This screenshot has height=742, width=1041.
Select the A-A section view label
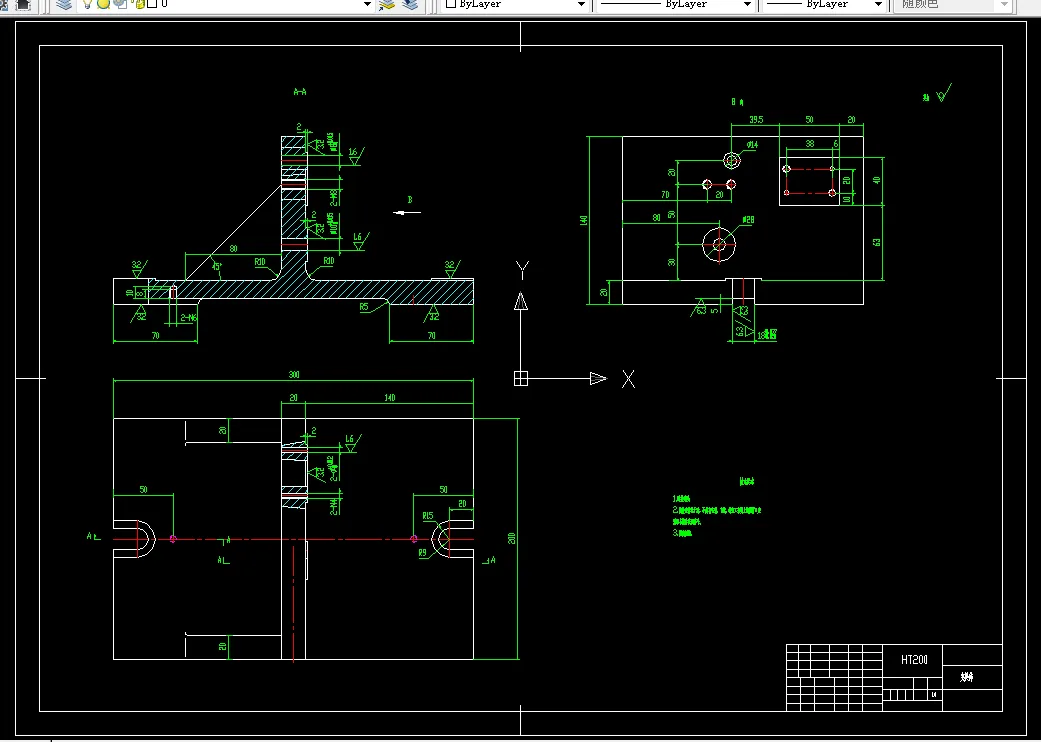300,92
